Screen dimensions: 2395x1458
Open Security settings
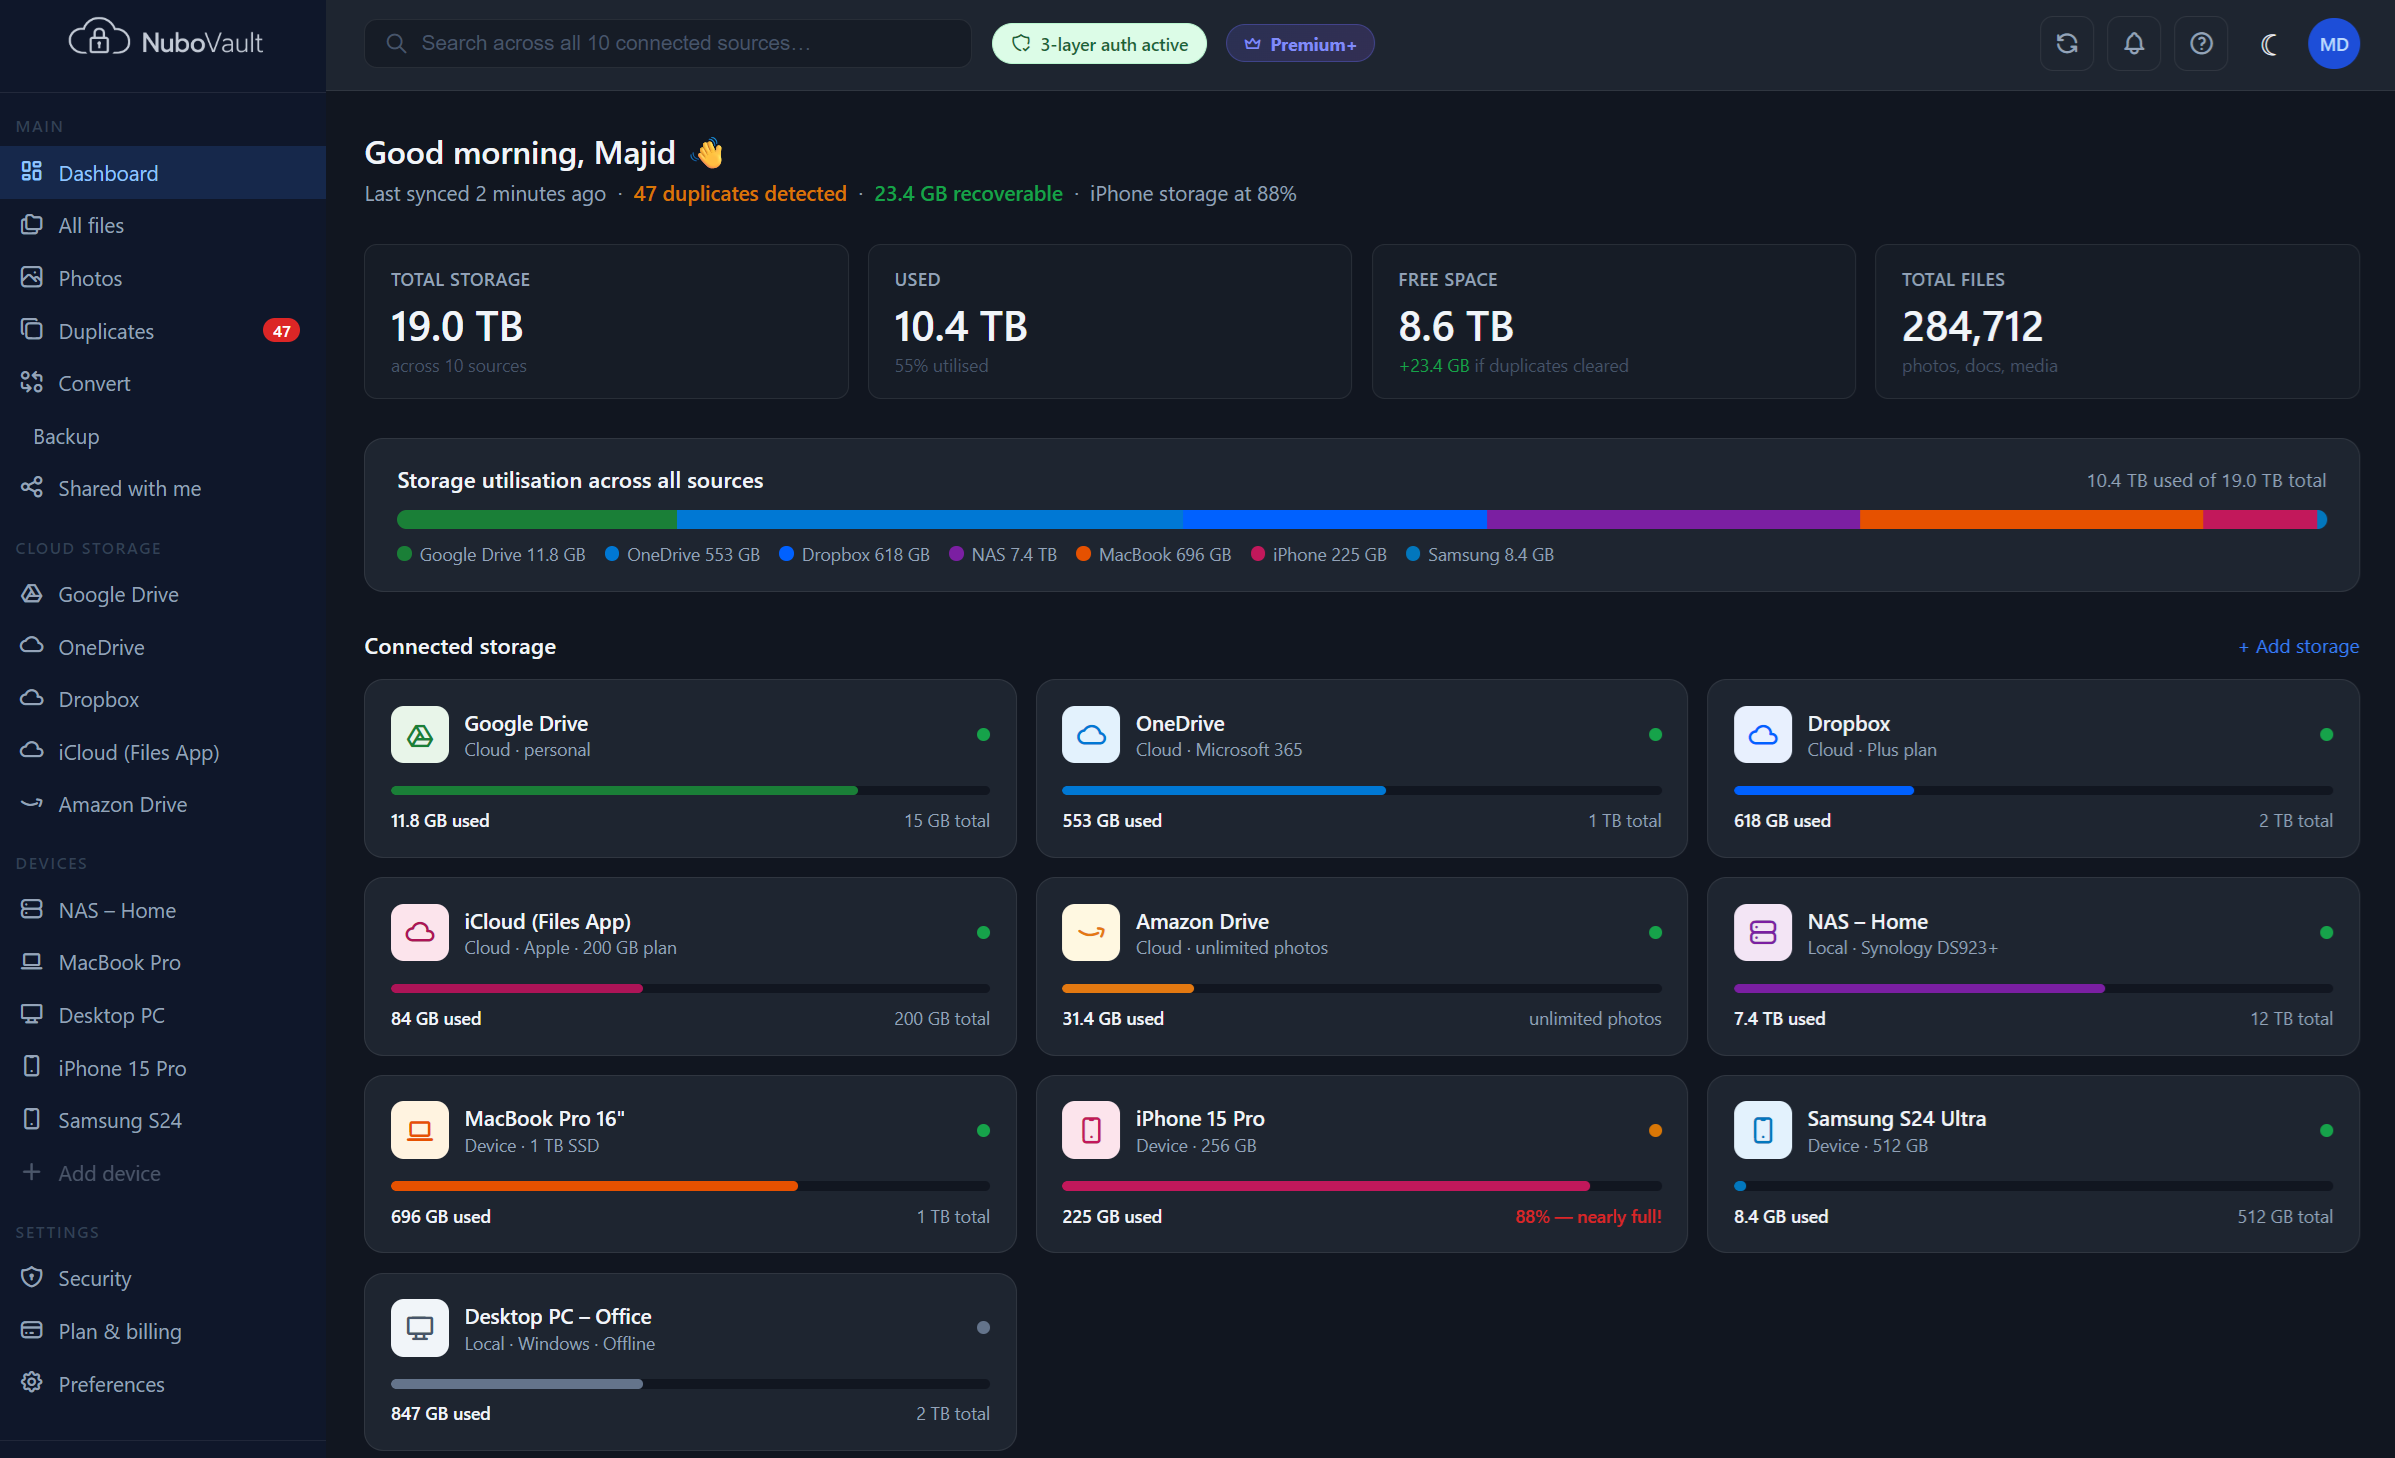click(163, 1278)
